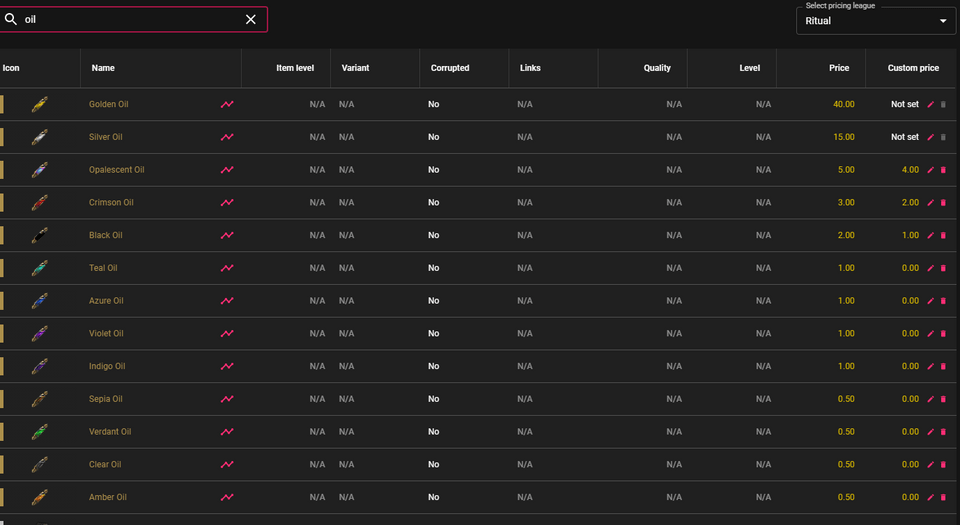Viewport: 960px width, 525px height.
Task: Open the Select pricing league dropdown
Action: pos(875,21)
